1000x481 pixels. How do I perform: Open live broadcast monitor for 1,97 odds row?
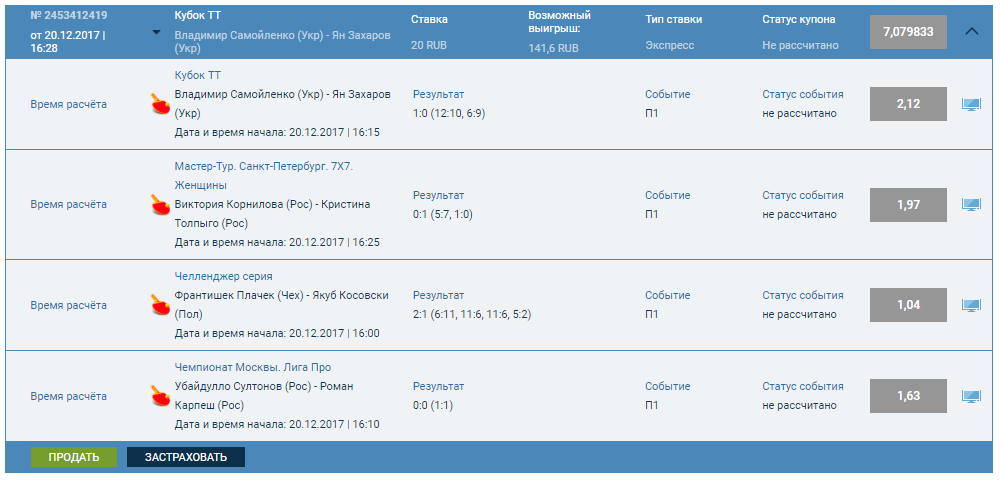pos(970,204)
